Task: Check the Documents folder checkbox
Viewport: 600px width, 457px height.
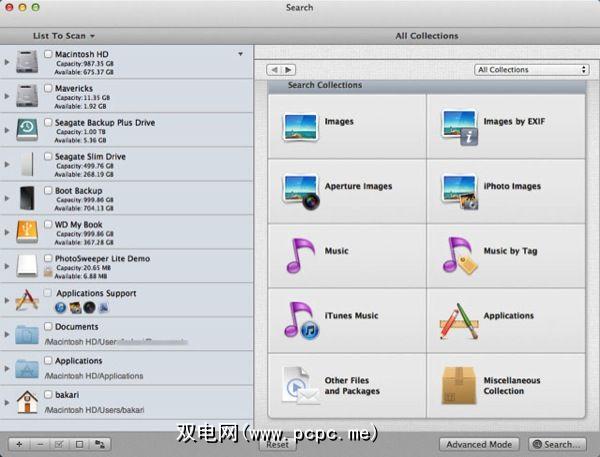Action: (48, 326)
